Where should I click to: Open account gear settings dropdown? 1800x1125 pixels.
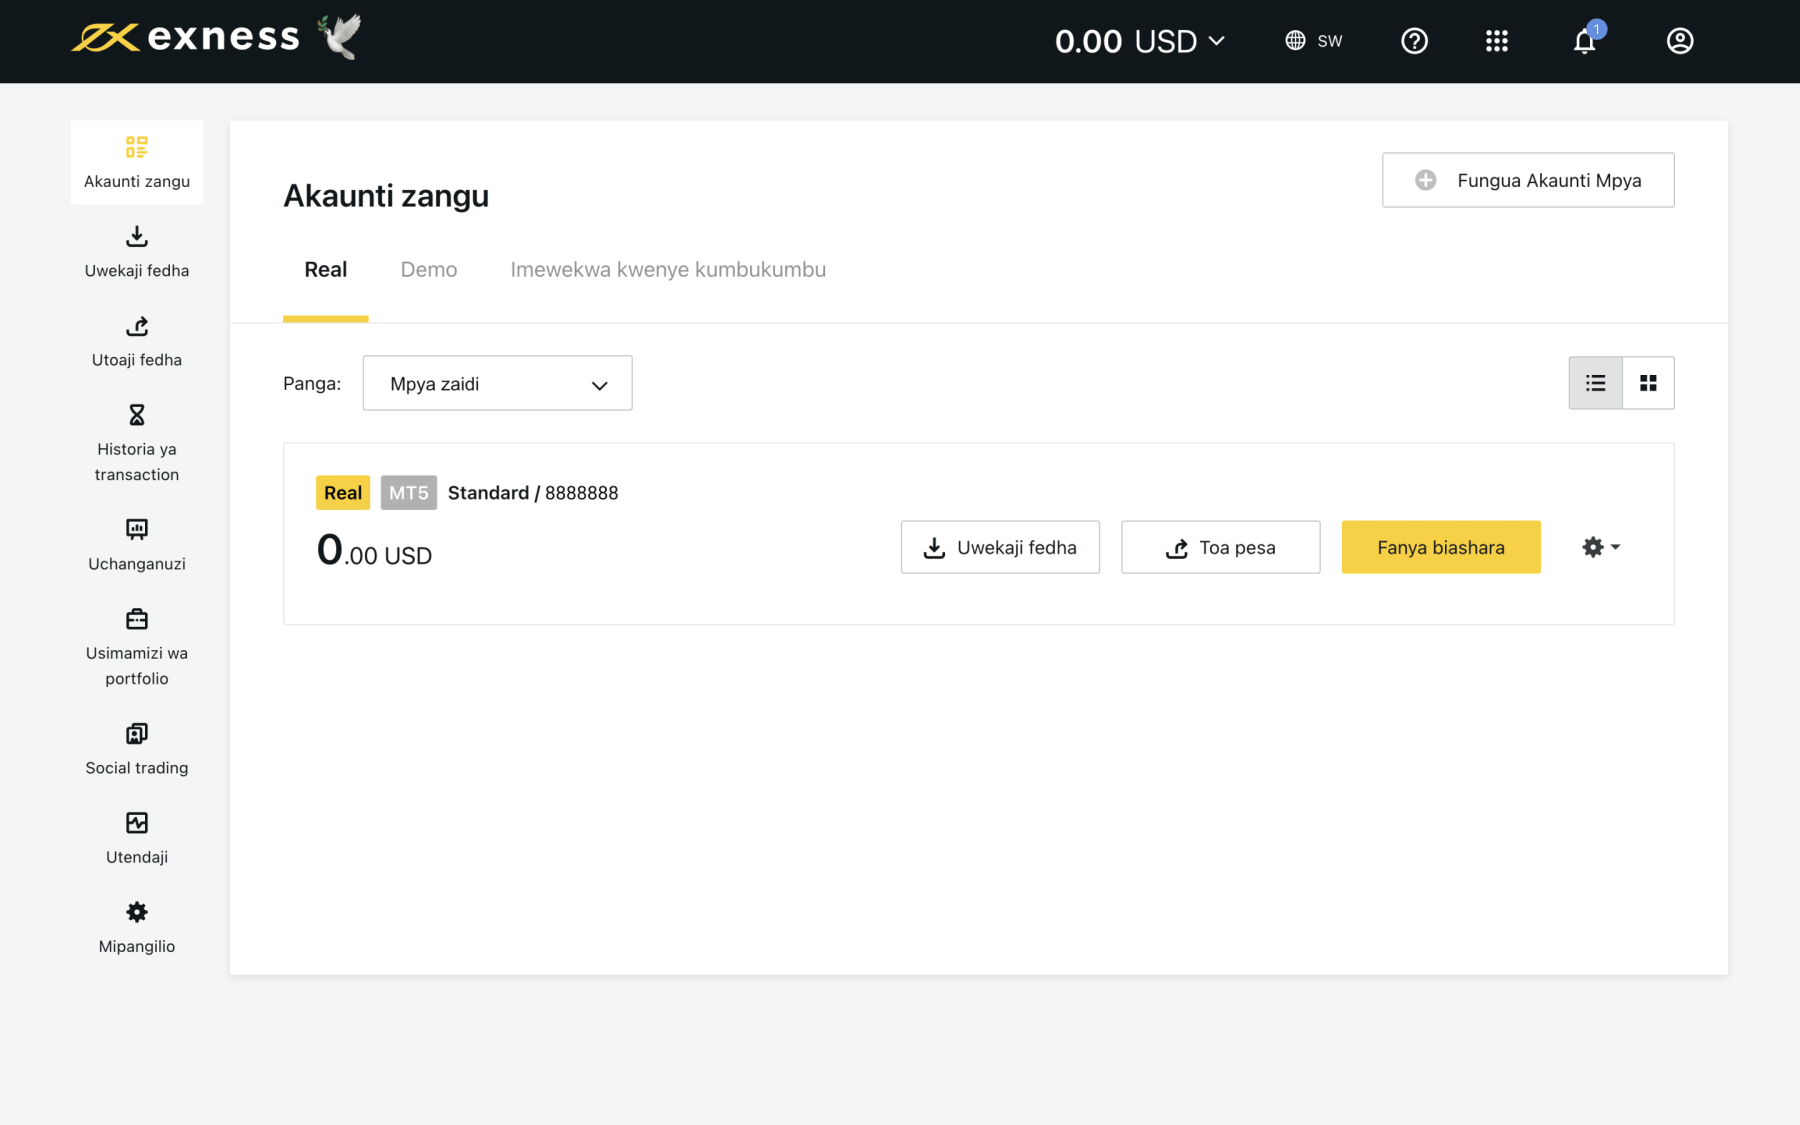(x=1601, y=547)
